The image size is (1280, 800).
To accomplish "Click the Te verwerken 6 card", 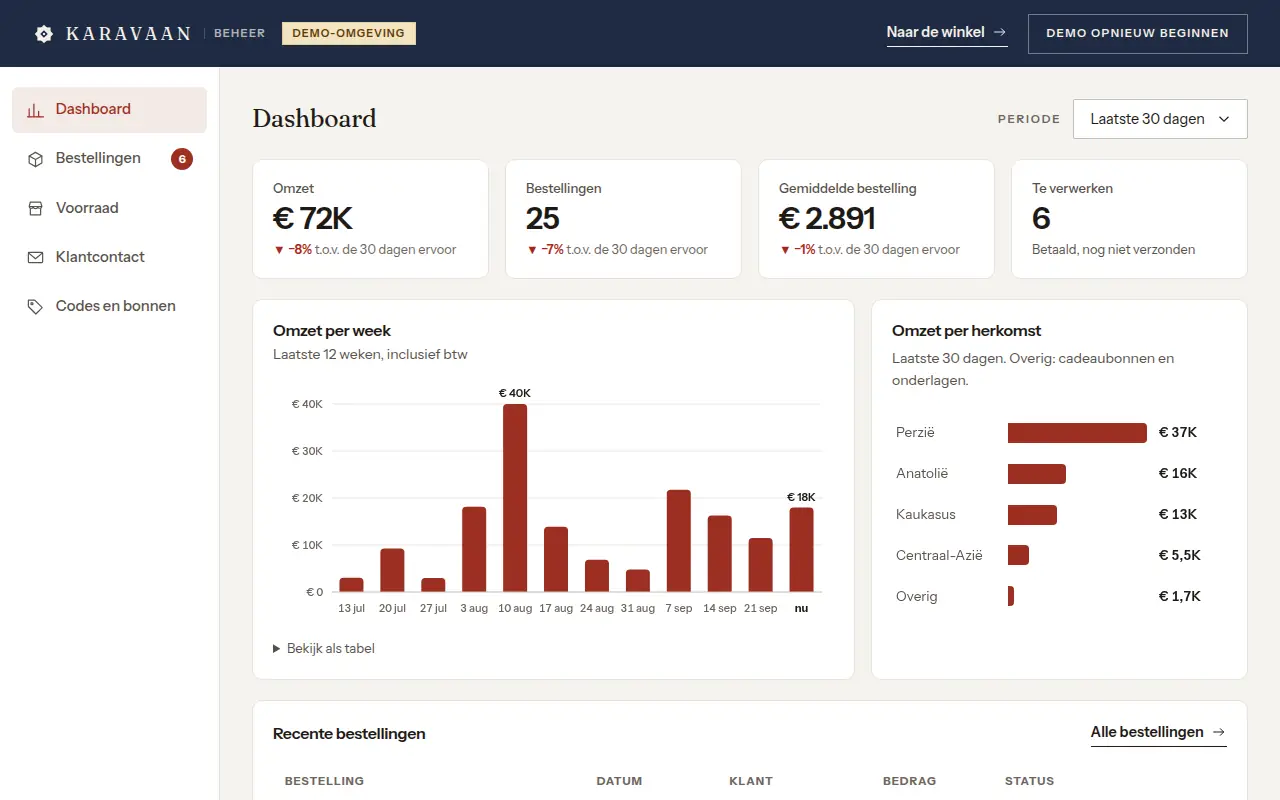I will (x=1129, y=219).
